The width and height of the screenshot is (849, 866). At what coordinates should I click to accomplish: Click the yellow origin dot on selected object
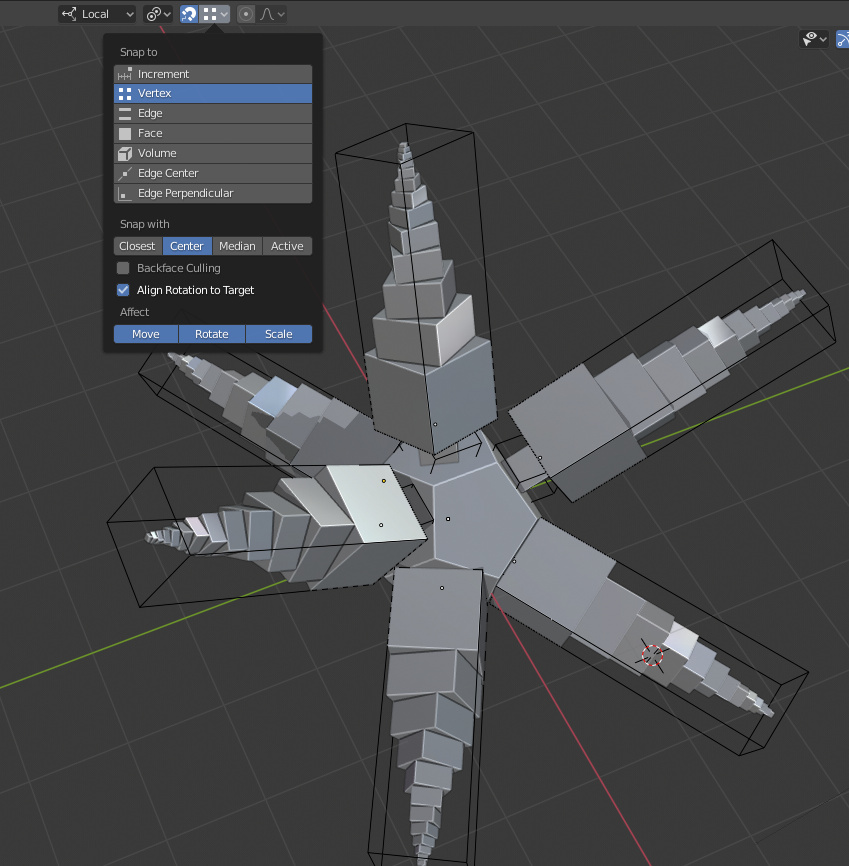pyautogui.click(x=384, y=481)
